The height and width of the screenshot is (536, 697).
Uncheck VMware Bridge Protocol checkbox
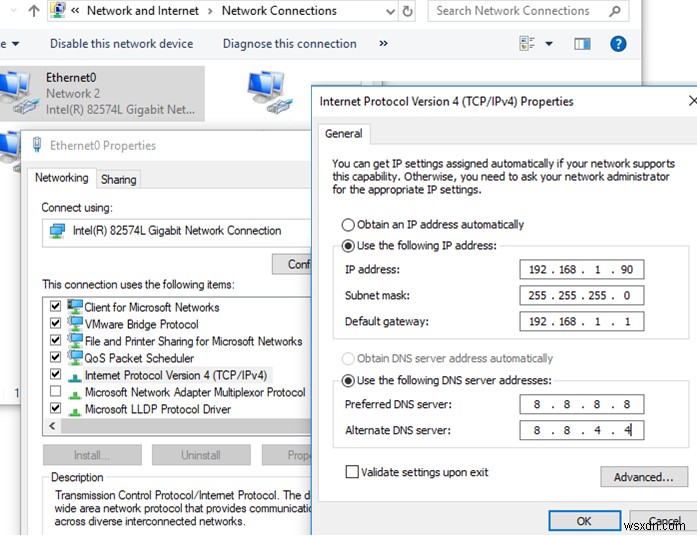tap(56, 323)
